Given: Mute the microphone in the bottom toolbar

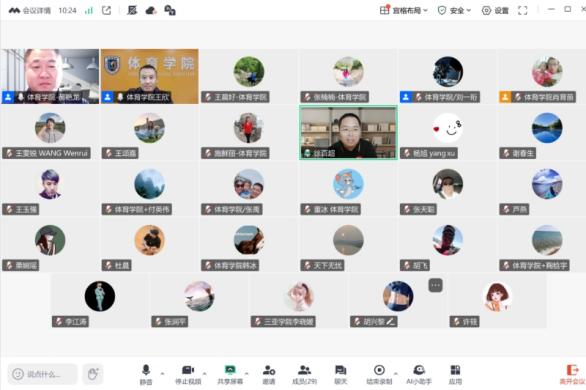Looking at the screenshot, I should pos(146,374).
